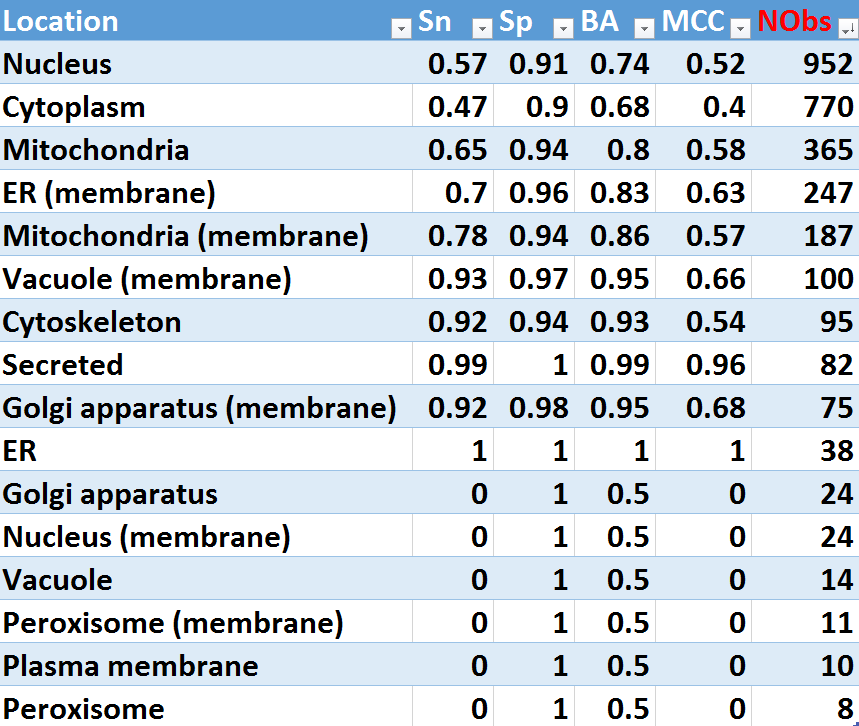
Task: Click the Mitochondria (membrane) label cell
Action: 185,236
